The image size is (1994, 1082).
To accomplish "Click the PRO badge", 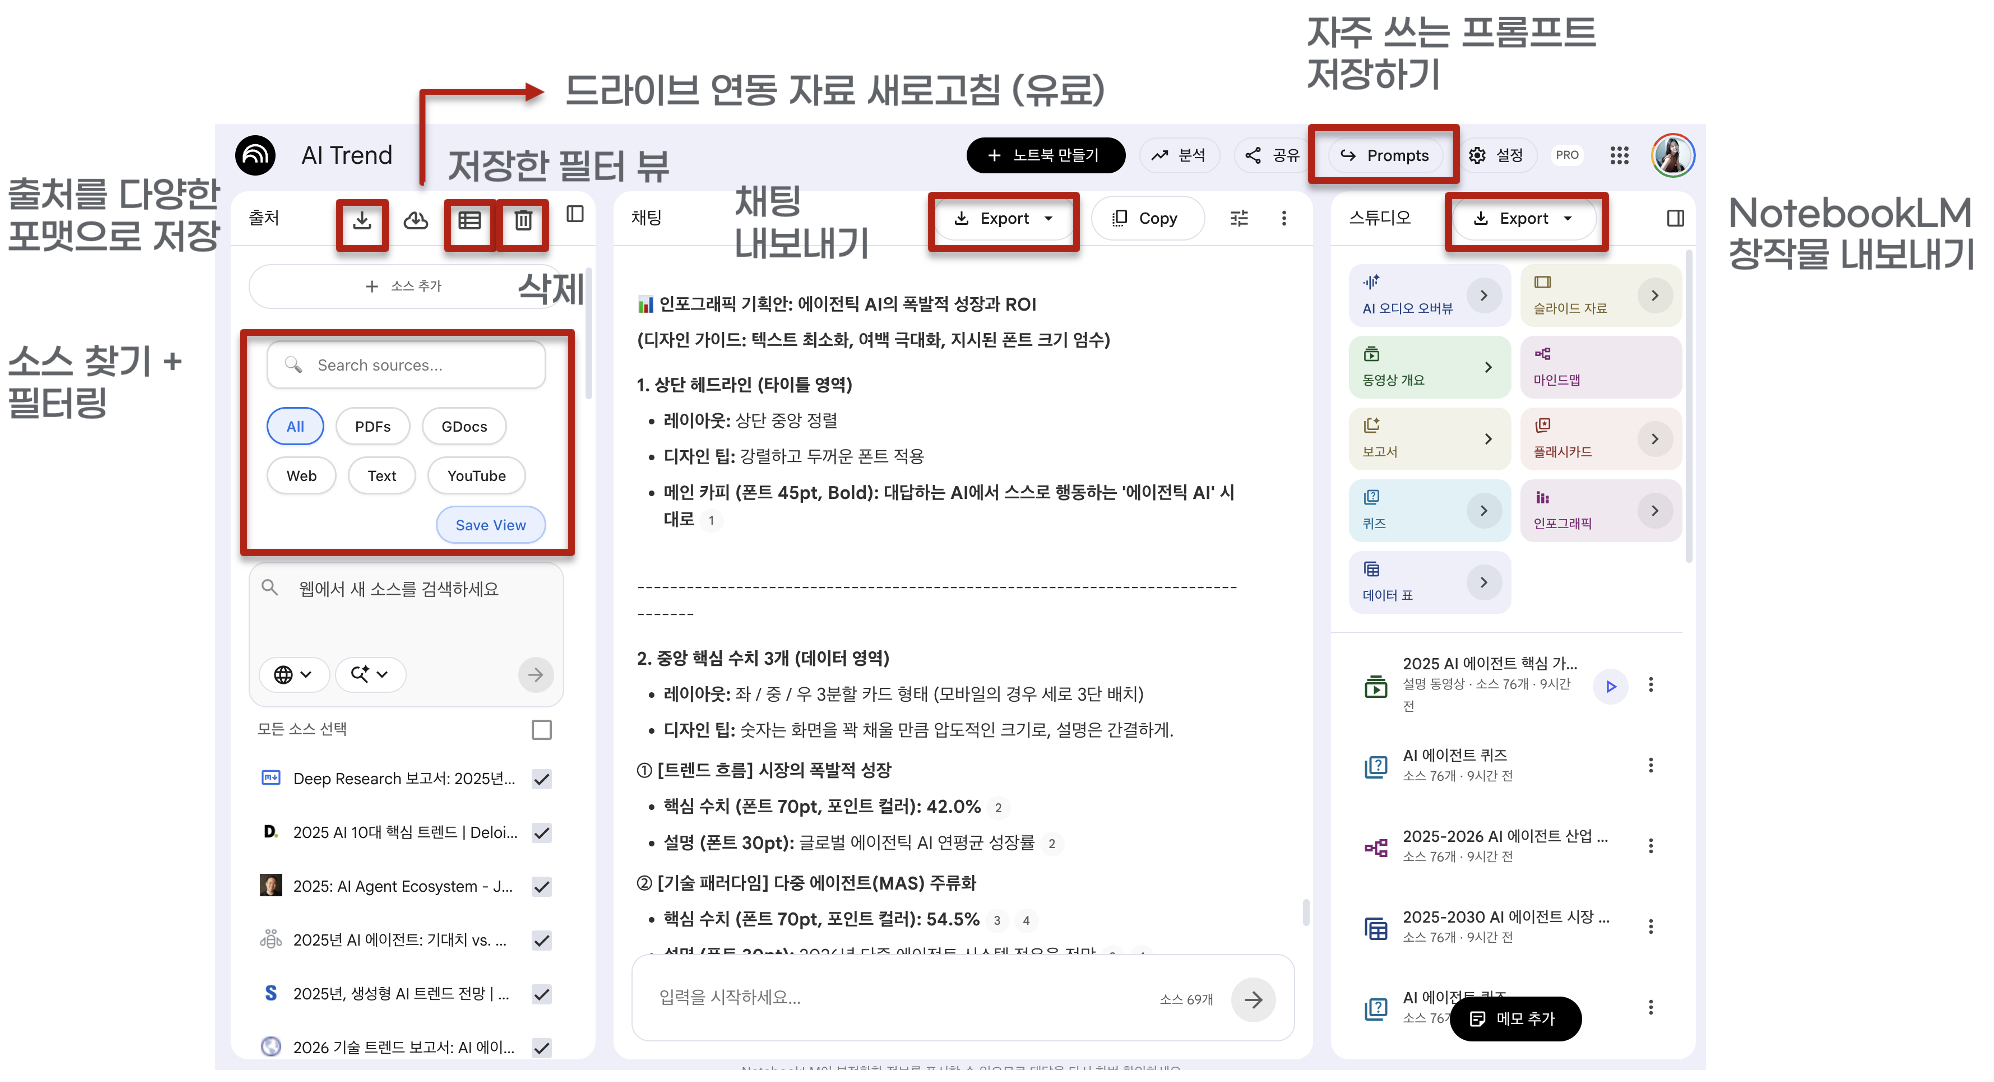I will pyautogui.click(x=1567, y=155).
